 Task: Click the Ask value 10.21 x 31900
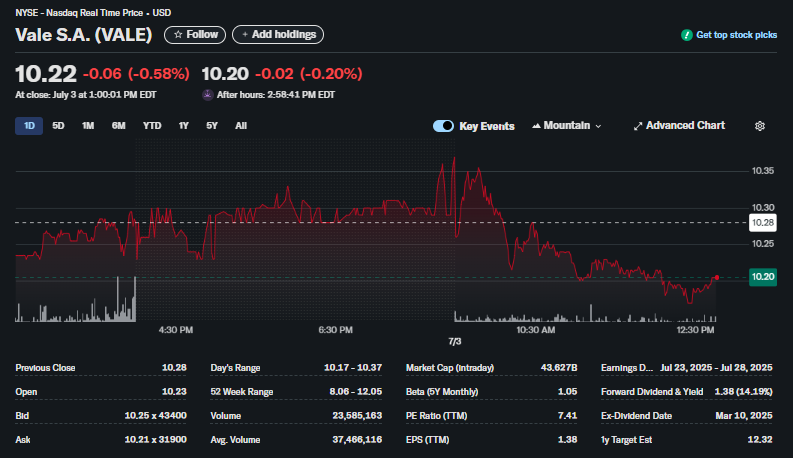click(x=155, y=440)
